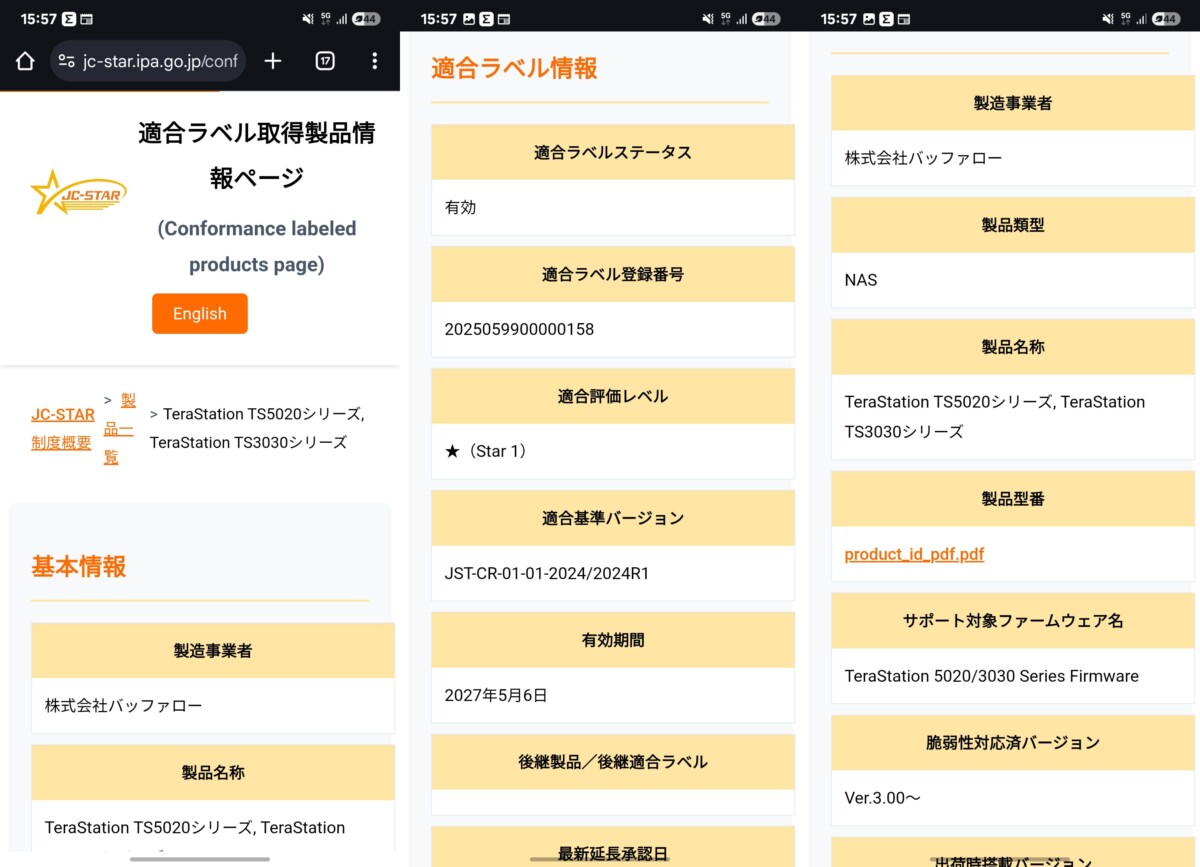The height and width of the screenshot is (867, 1200).
Task: Click the date 2027年5月6日
Action: pos(496,695)
